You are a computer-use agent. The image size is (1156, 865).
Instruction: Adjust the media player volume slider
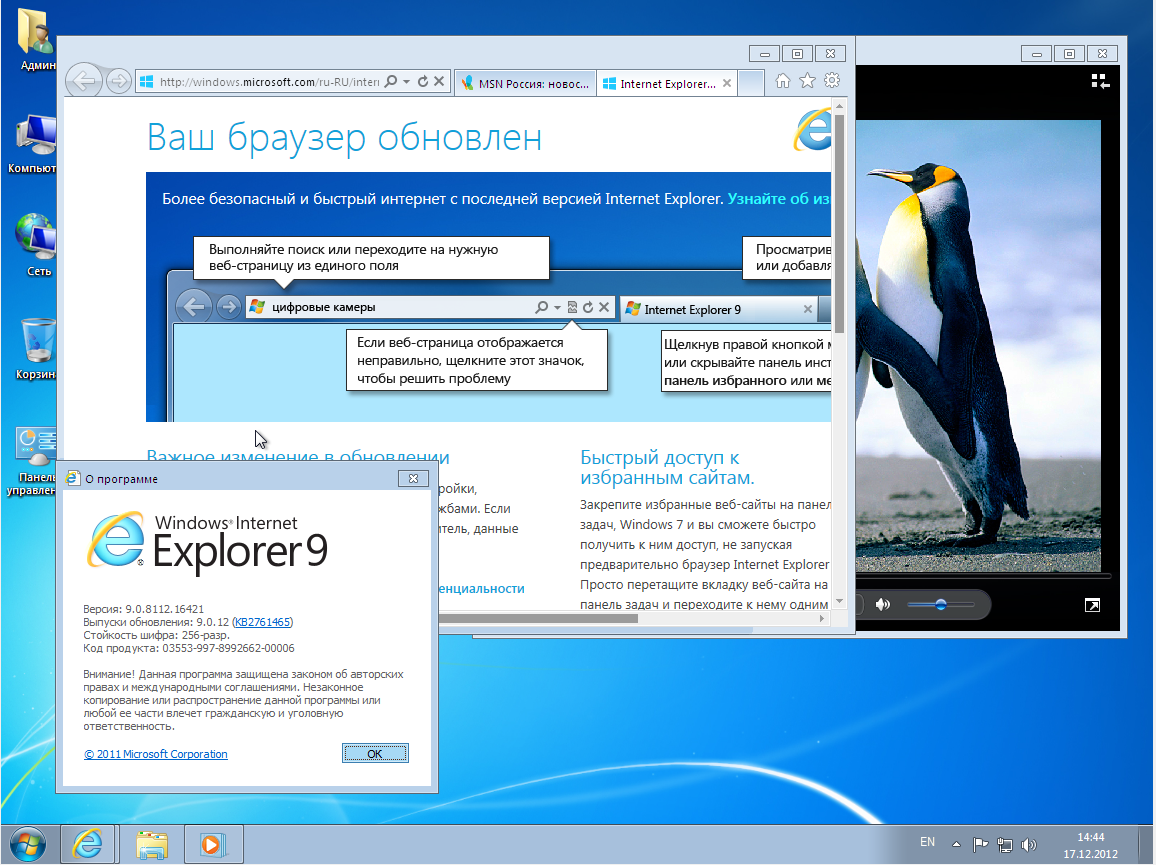coord(941,605)
